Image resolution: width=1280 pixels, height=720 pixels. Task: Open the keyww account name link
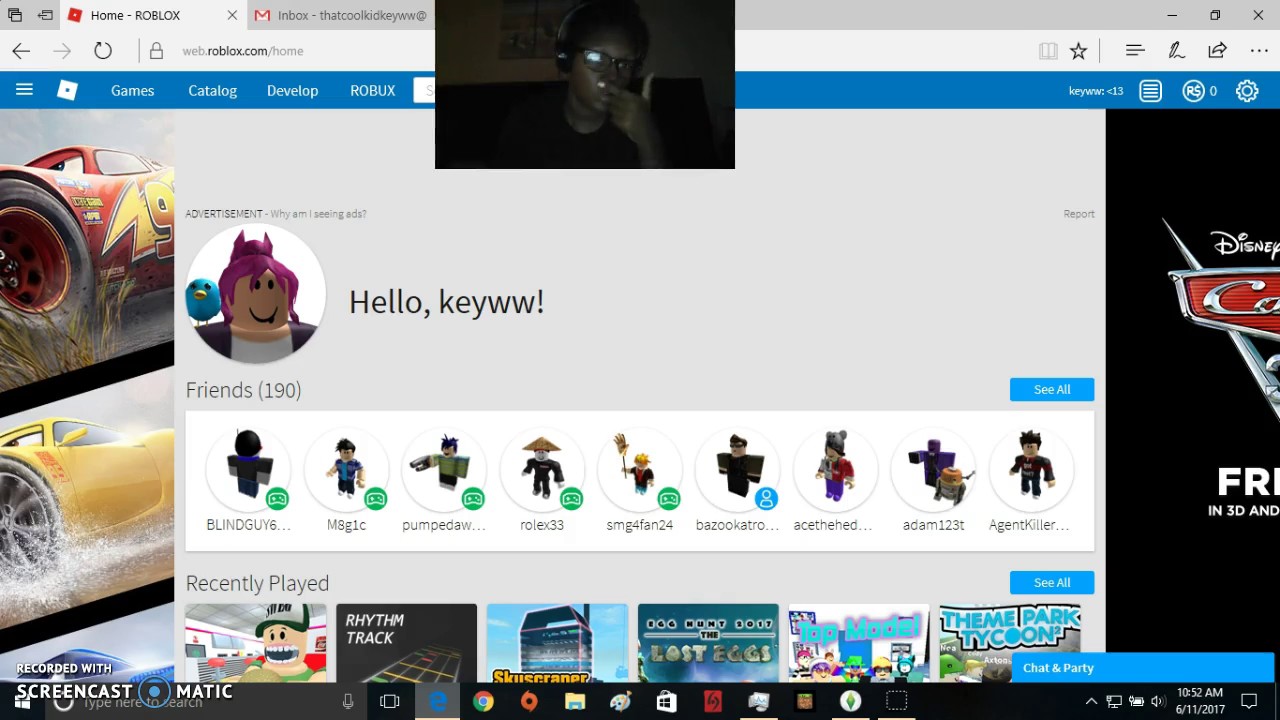click(x=1096, y=91)
